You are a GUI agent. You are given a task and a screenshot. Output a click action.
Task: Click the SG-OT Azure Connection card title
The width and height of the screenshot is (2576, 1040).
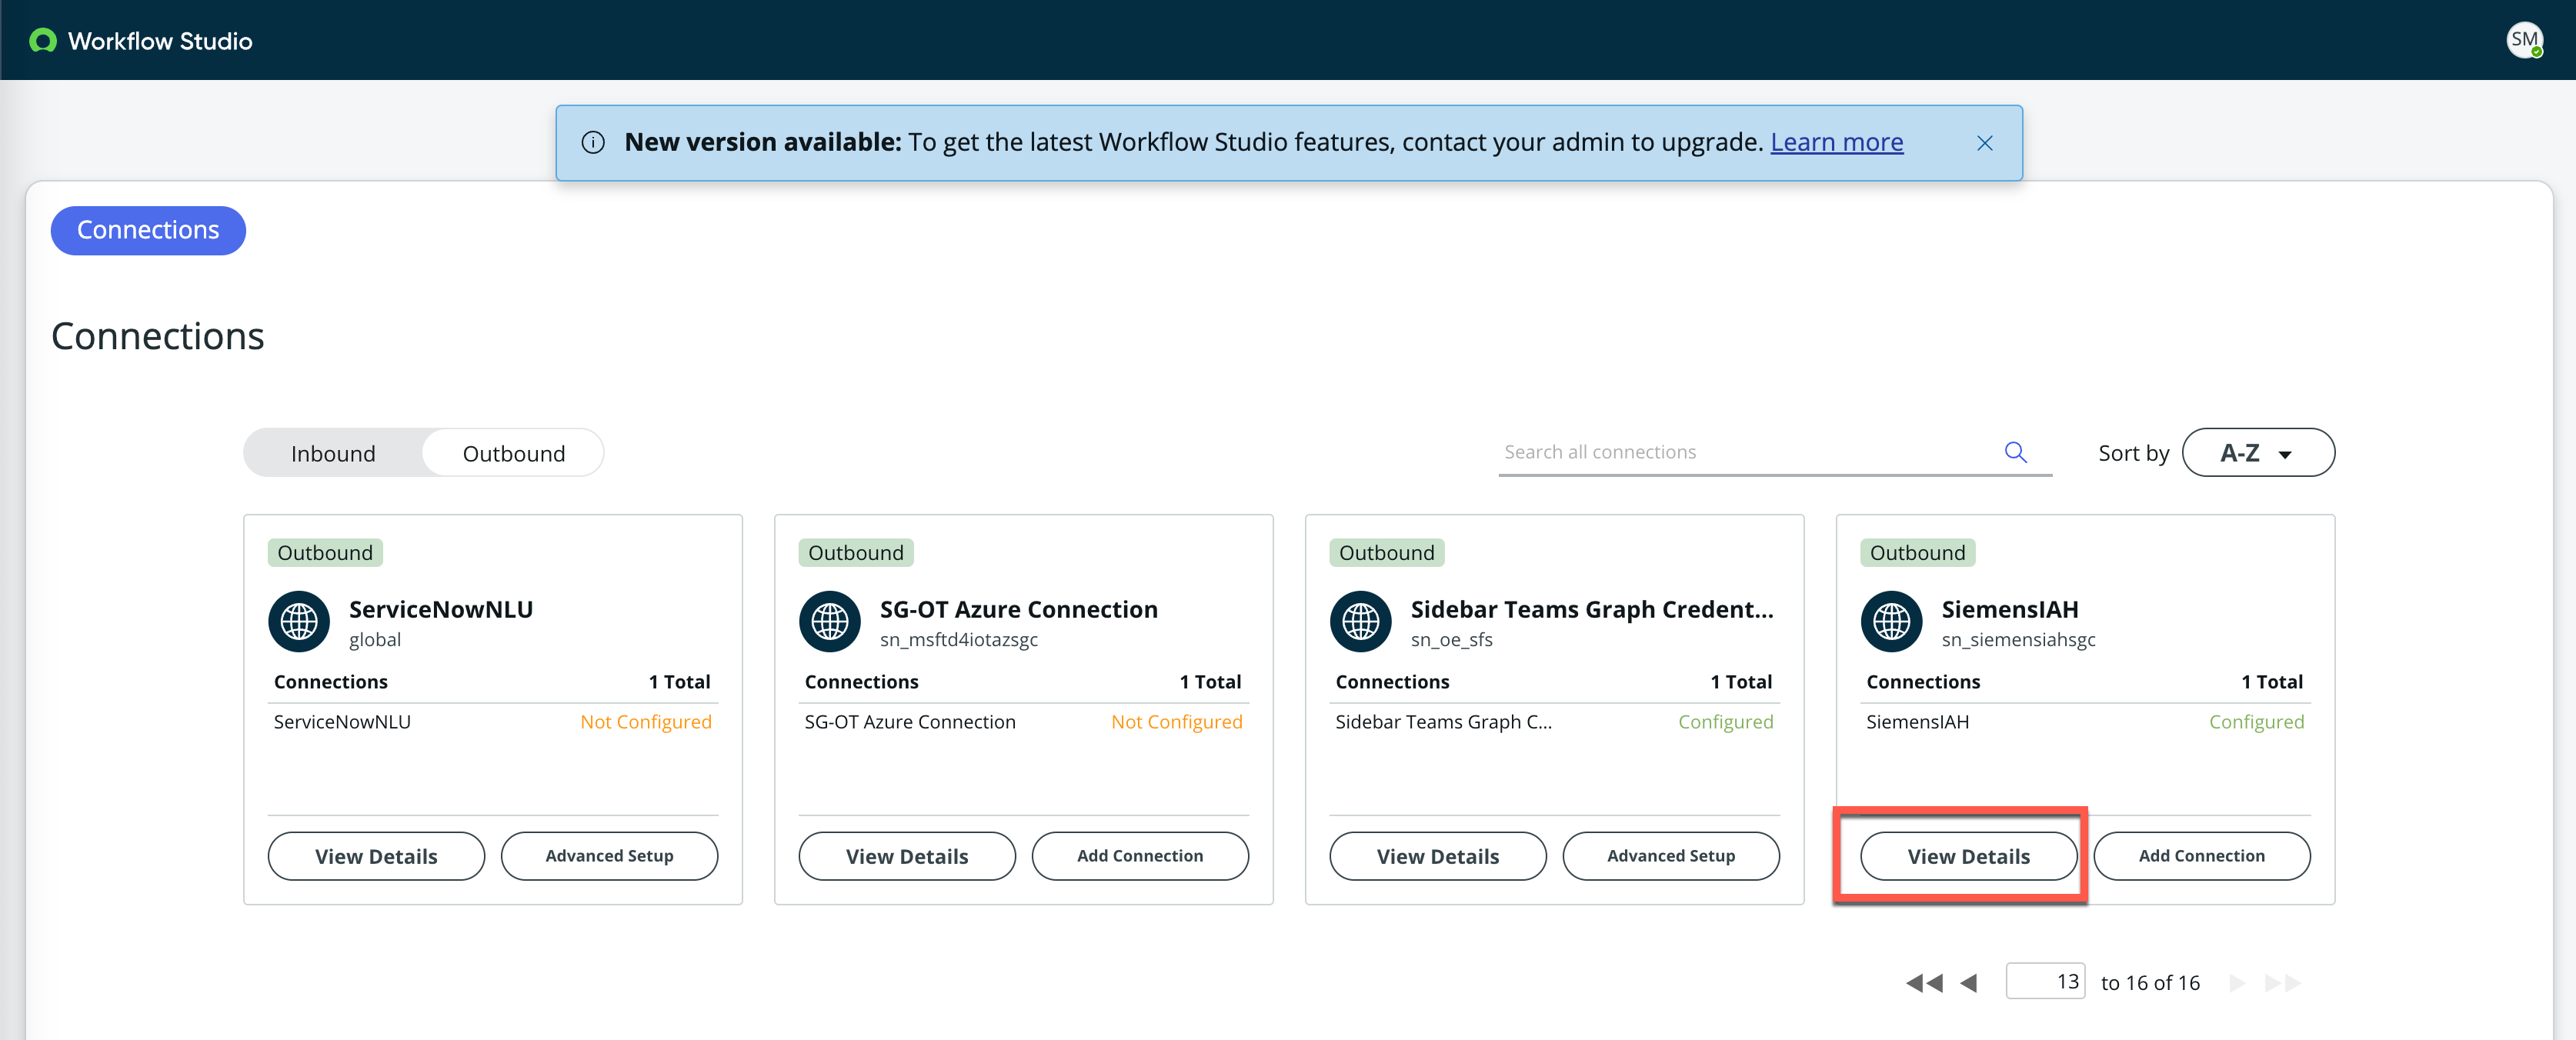click(x=1019, y=609)
